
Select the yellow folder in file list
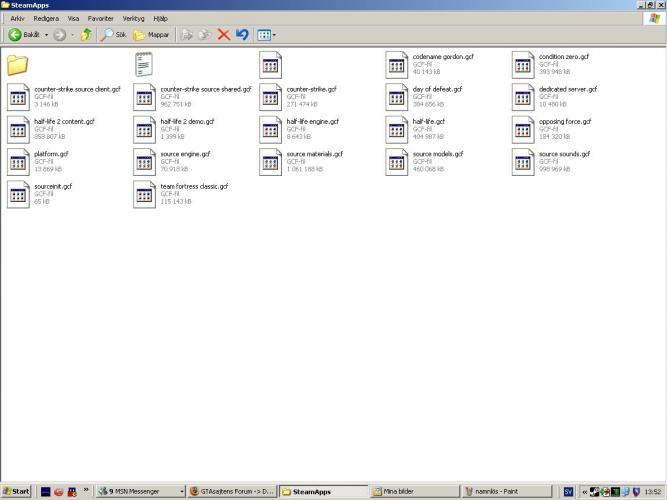point(19,65)
